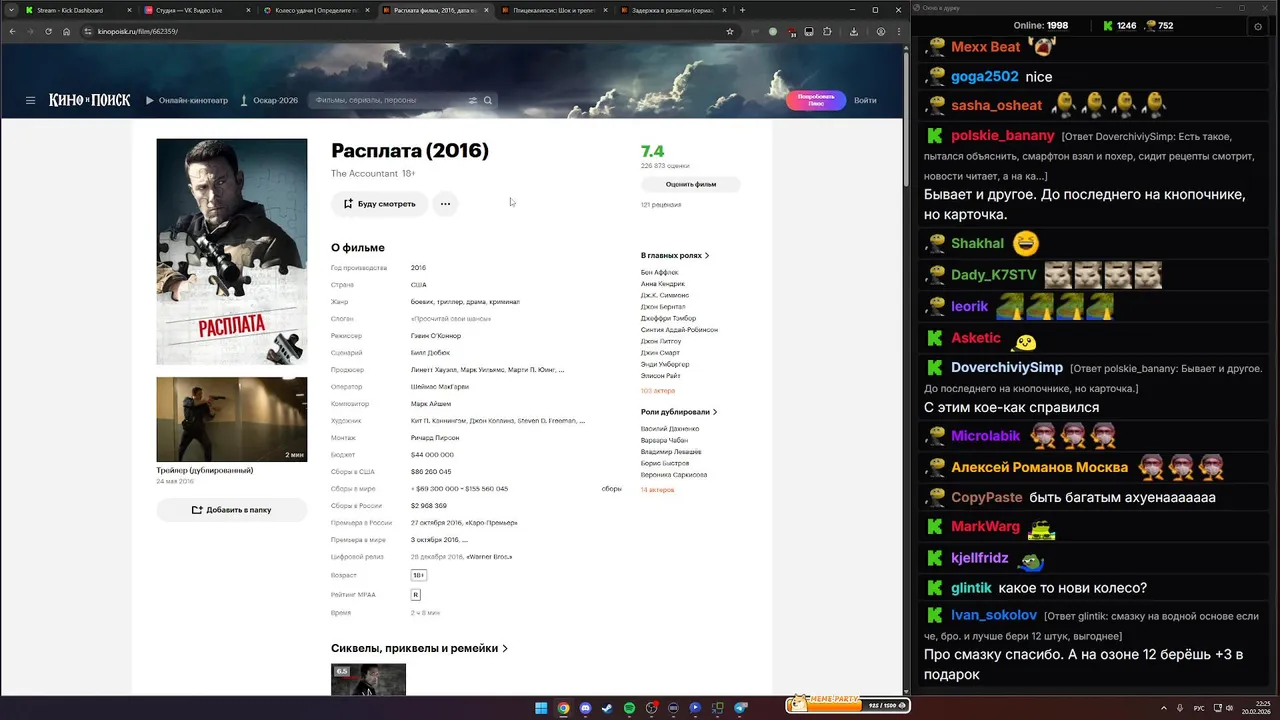Switch to the Stream - Kick Dashboard tab

(x=77, y=10)
